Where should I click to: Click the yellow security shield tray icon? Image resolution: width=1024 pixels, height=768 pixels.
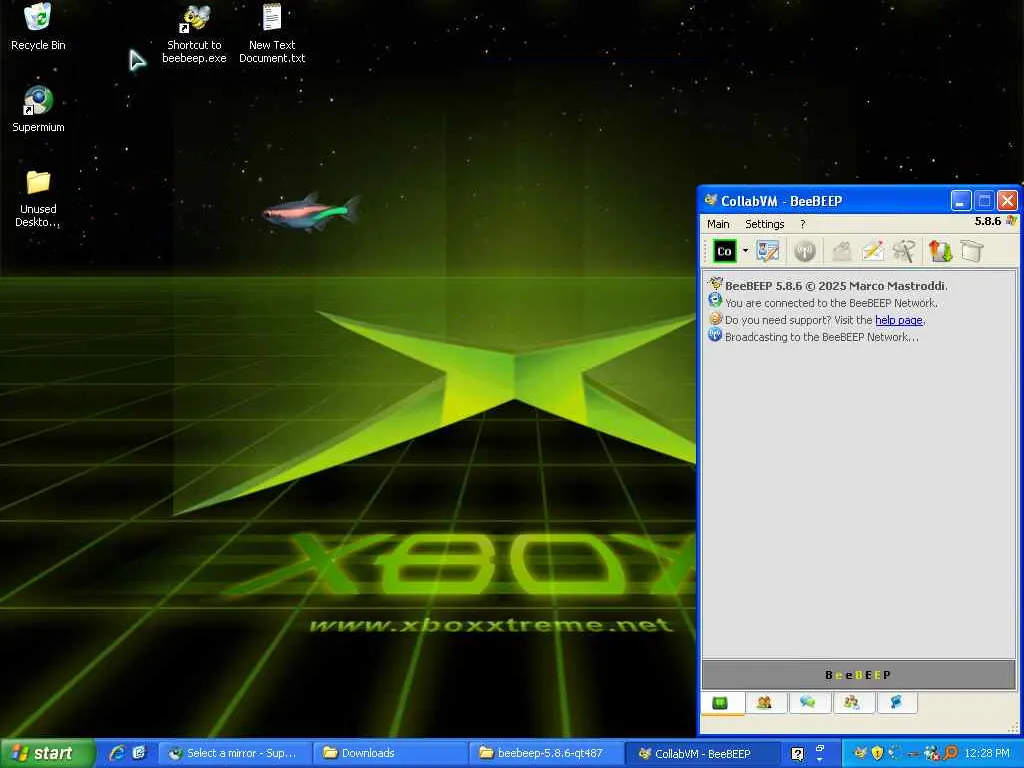click(x=877, y=753)
